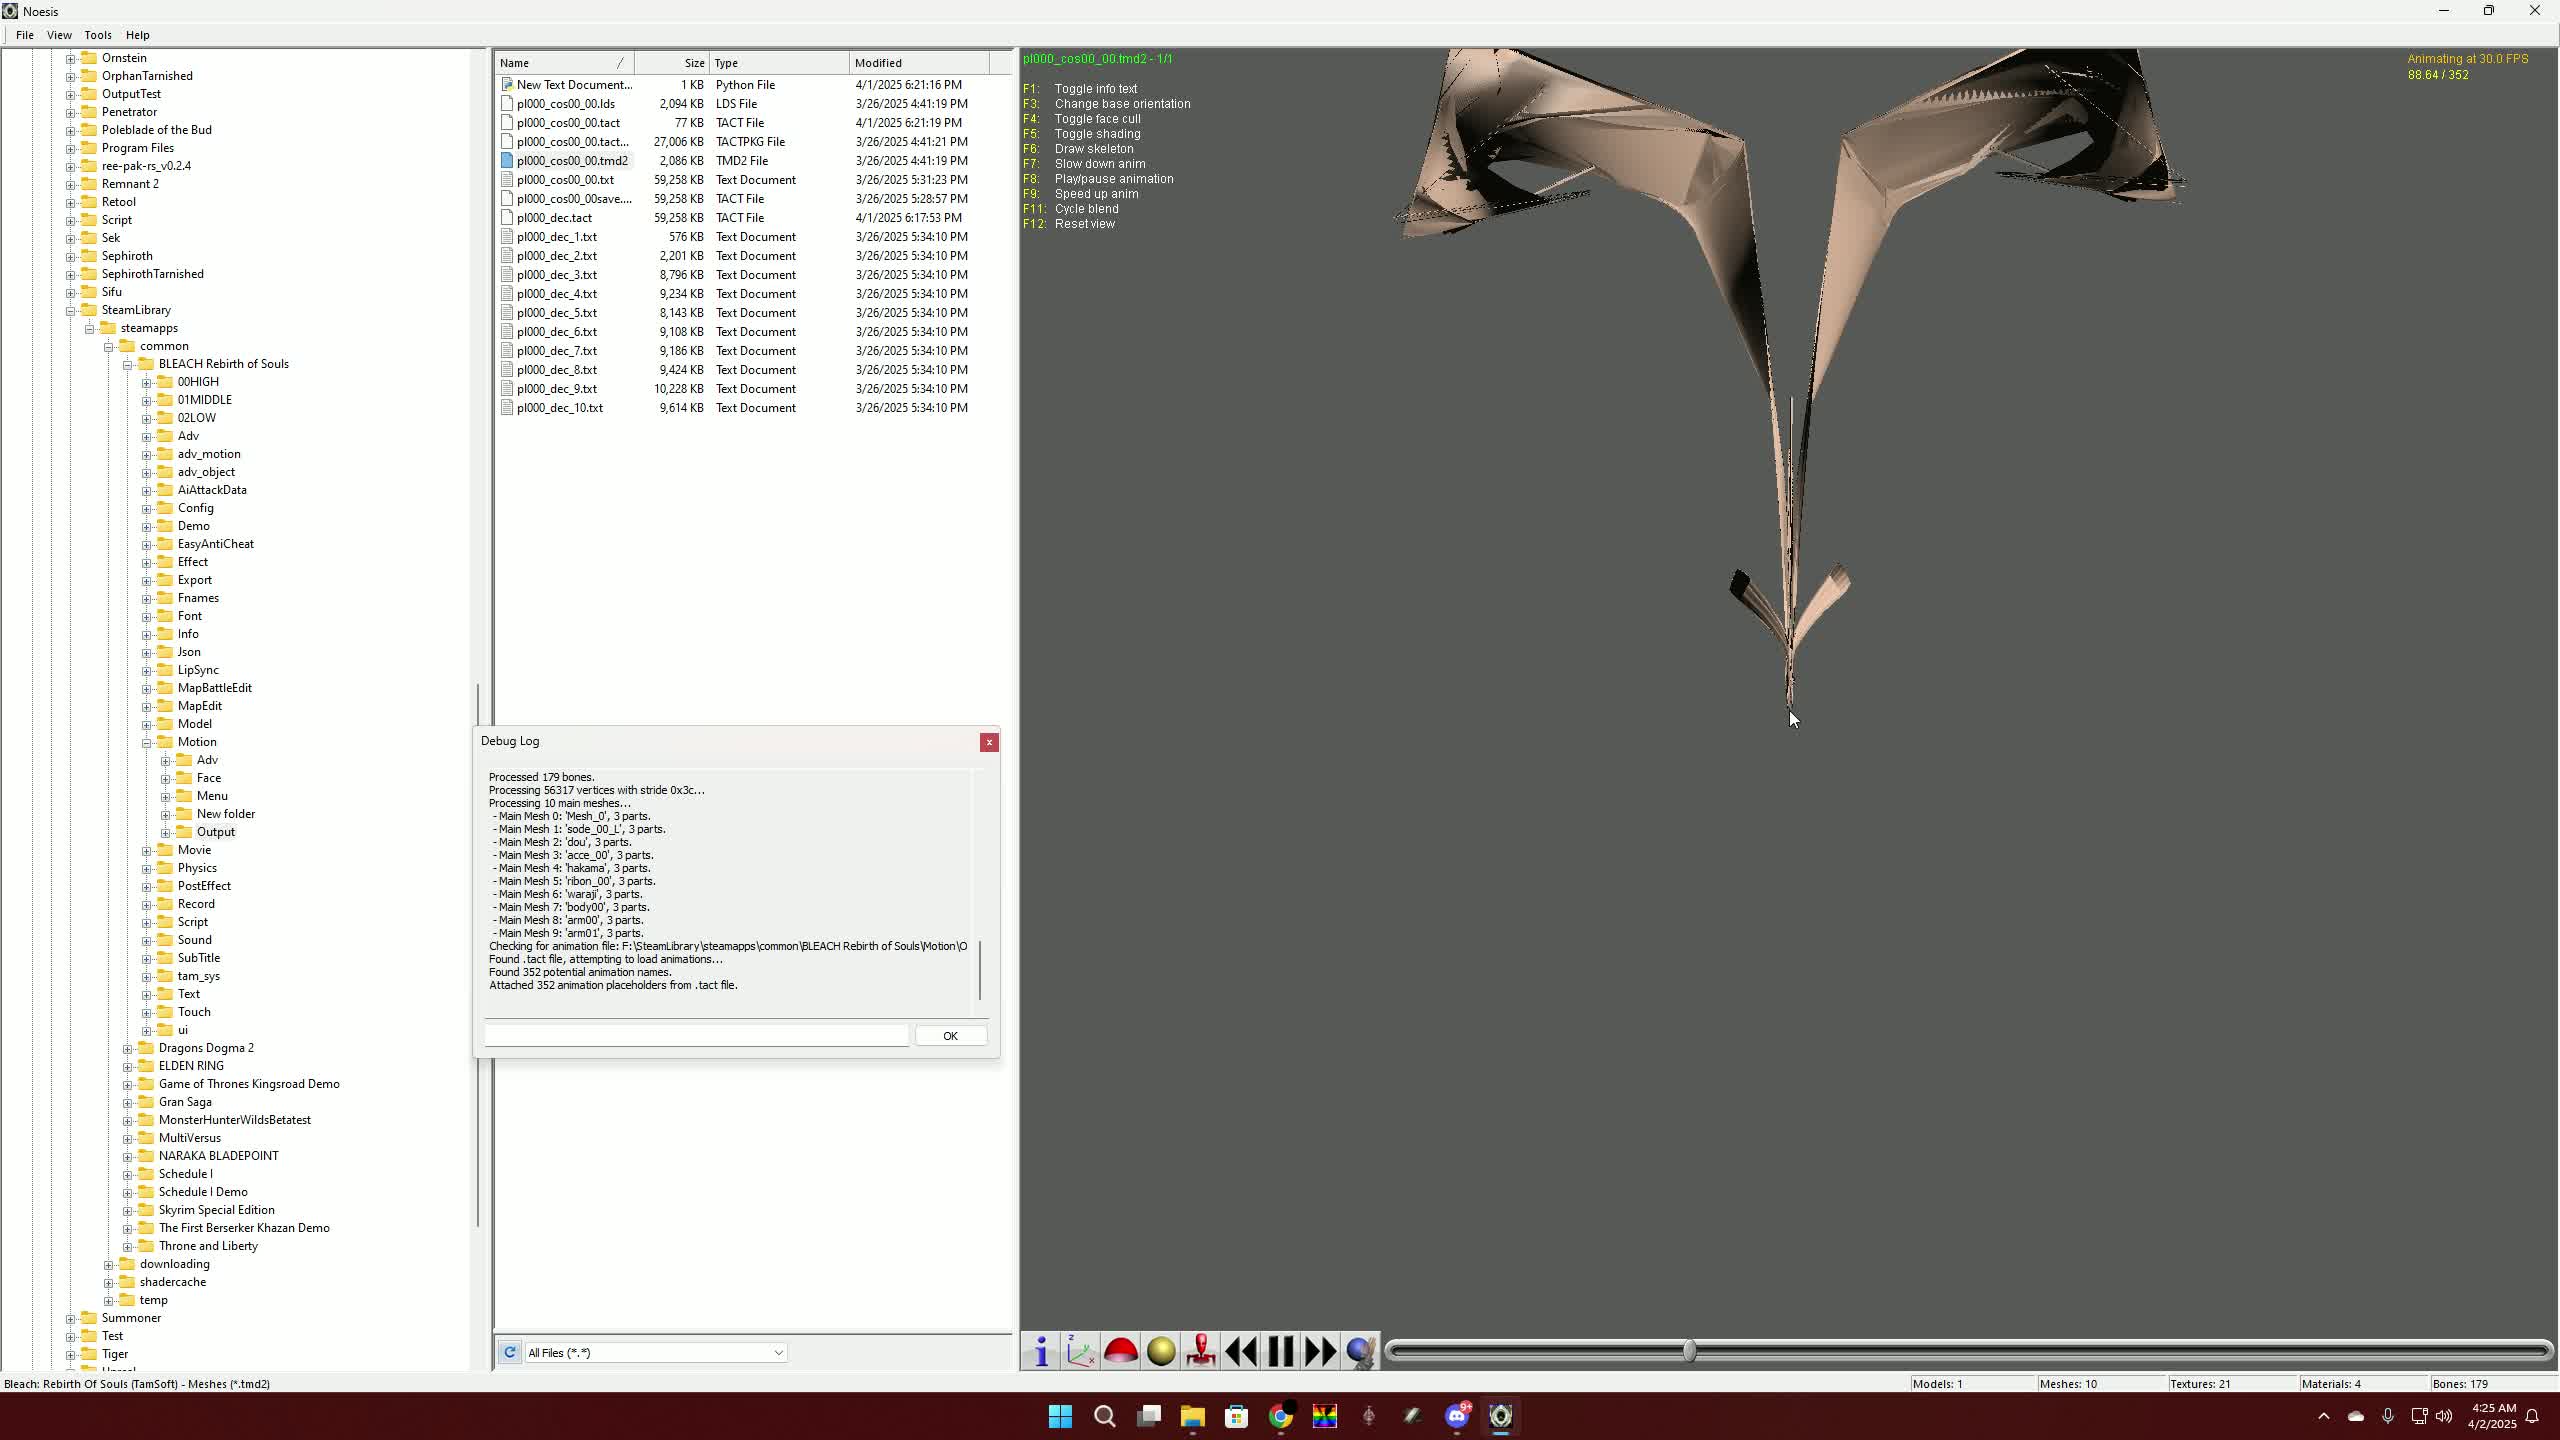This screenshot has height=1440, width=2560.
Task: Expand the ELDEN RING folder node
Action: (x=128, y=1067)
